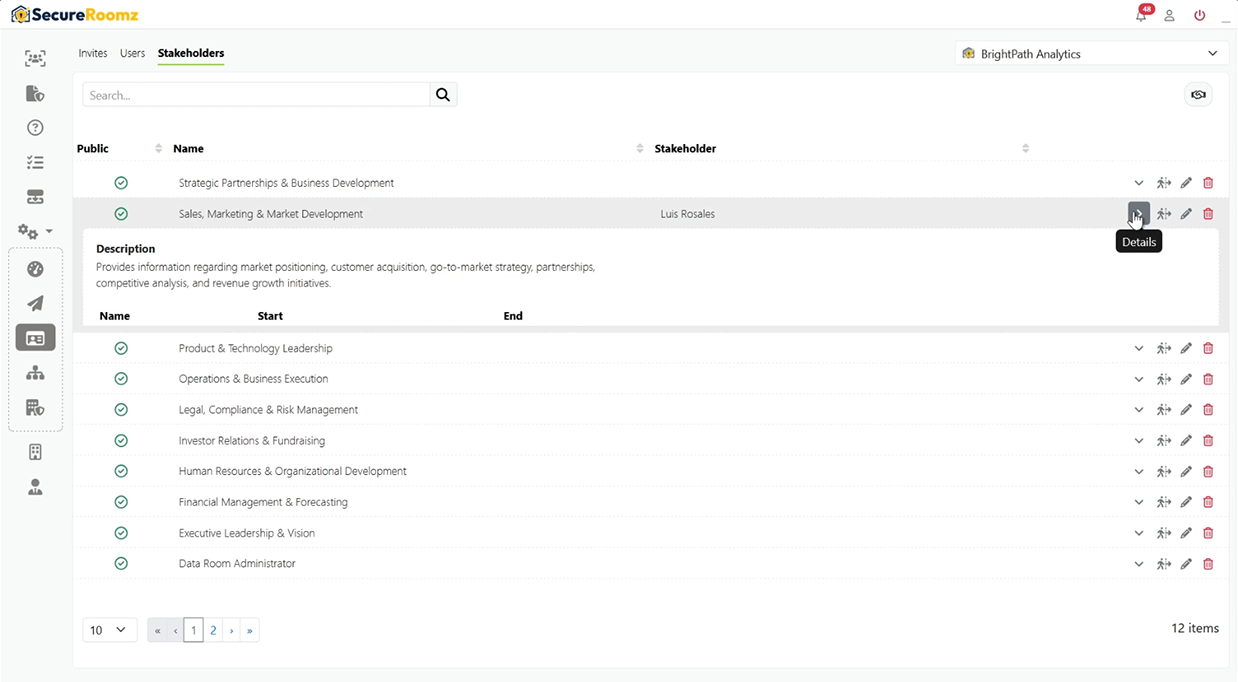Click assign-person icon for Investor Relations row
Screen dimensions: 1238x682
tap(1163, 440)
